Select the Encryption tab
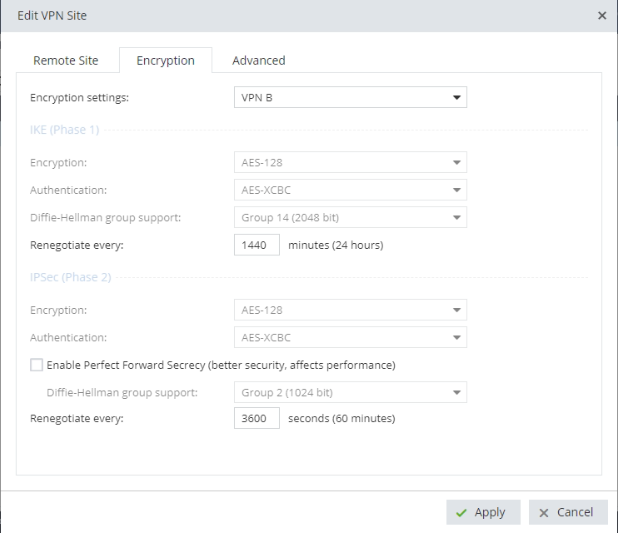Screen dimensions: 618x533 pos(165,60)
